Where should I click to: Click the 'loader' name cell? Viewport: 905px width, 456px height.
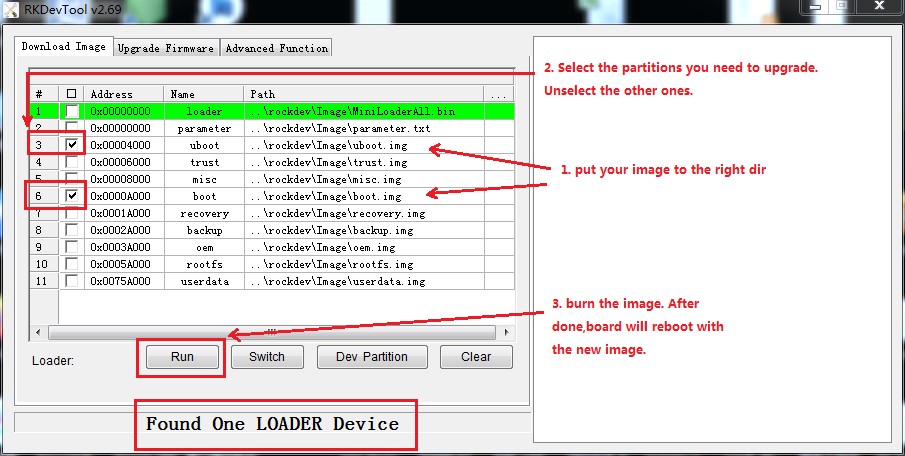(204, 111)
